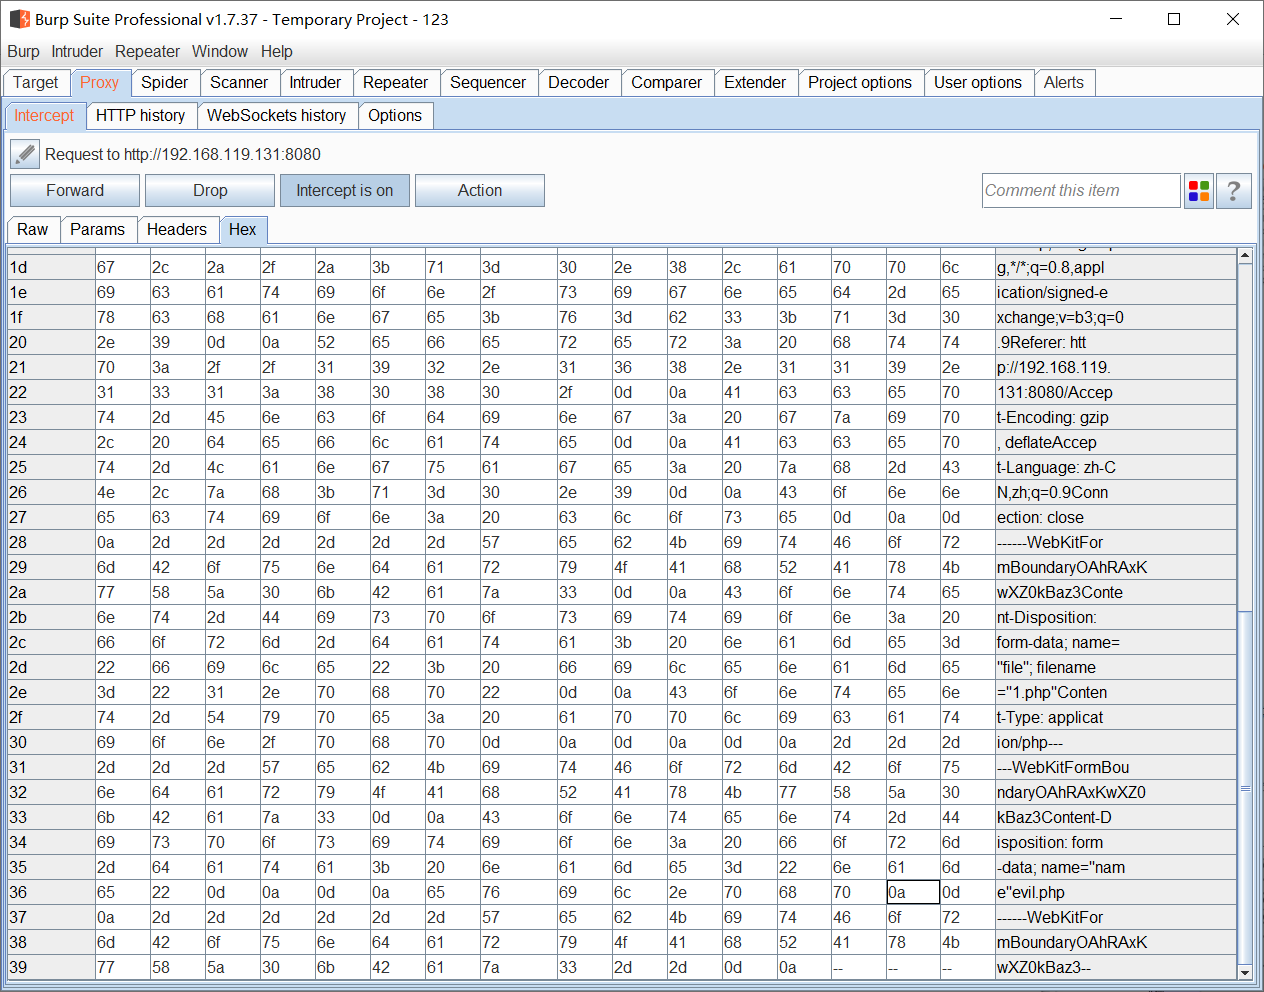
Task: Select ASCII text 'ection: close'
Action: (x=1040, y=517)
